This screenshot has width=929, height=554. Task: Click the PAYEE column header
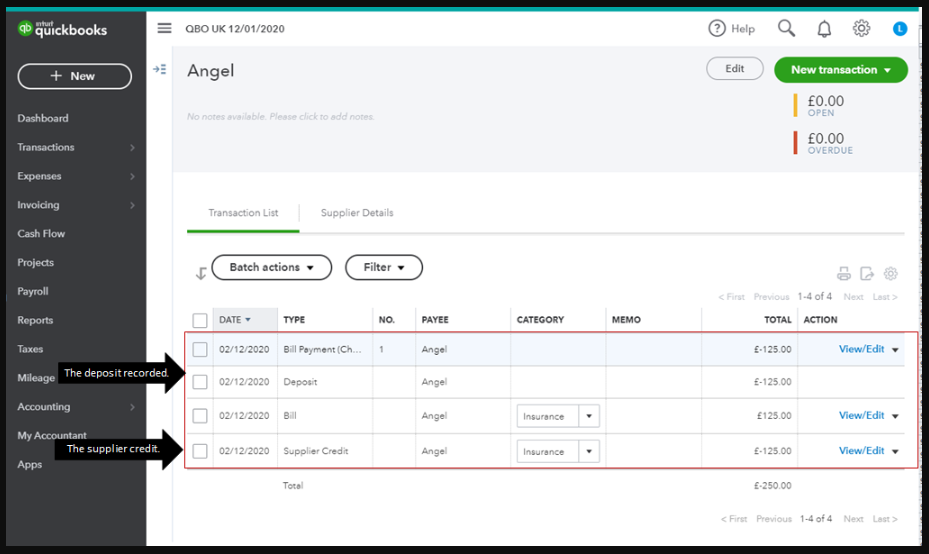(435, 320)
